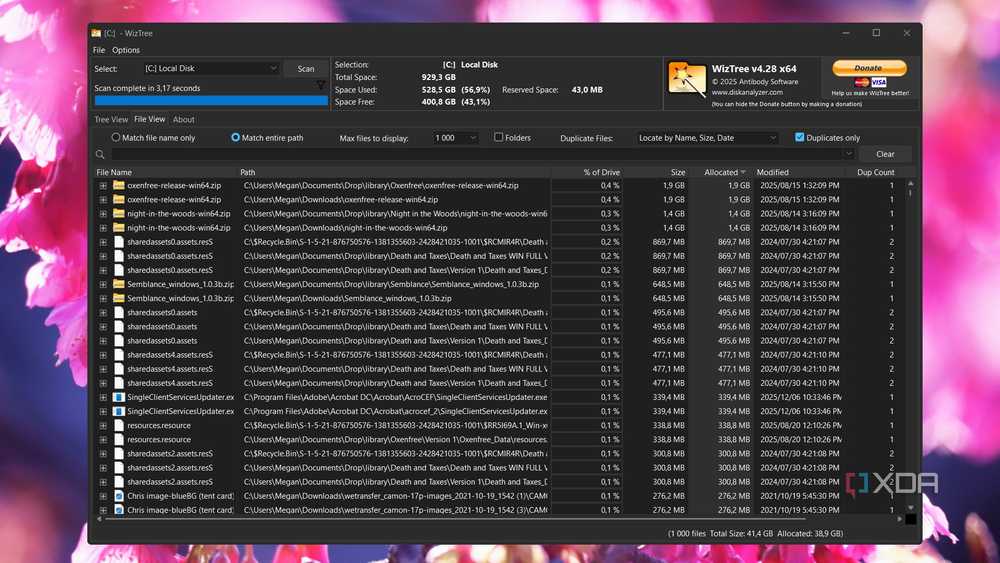Click the Donate button
The height and width of the screenshot is (563, 1000).
coord(869,68)
